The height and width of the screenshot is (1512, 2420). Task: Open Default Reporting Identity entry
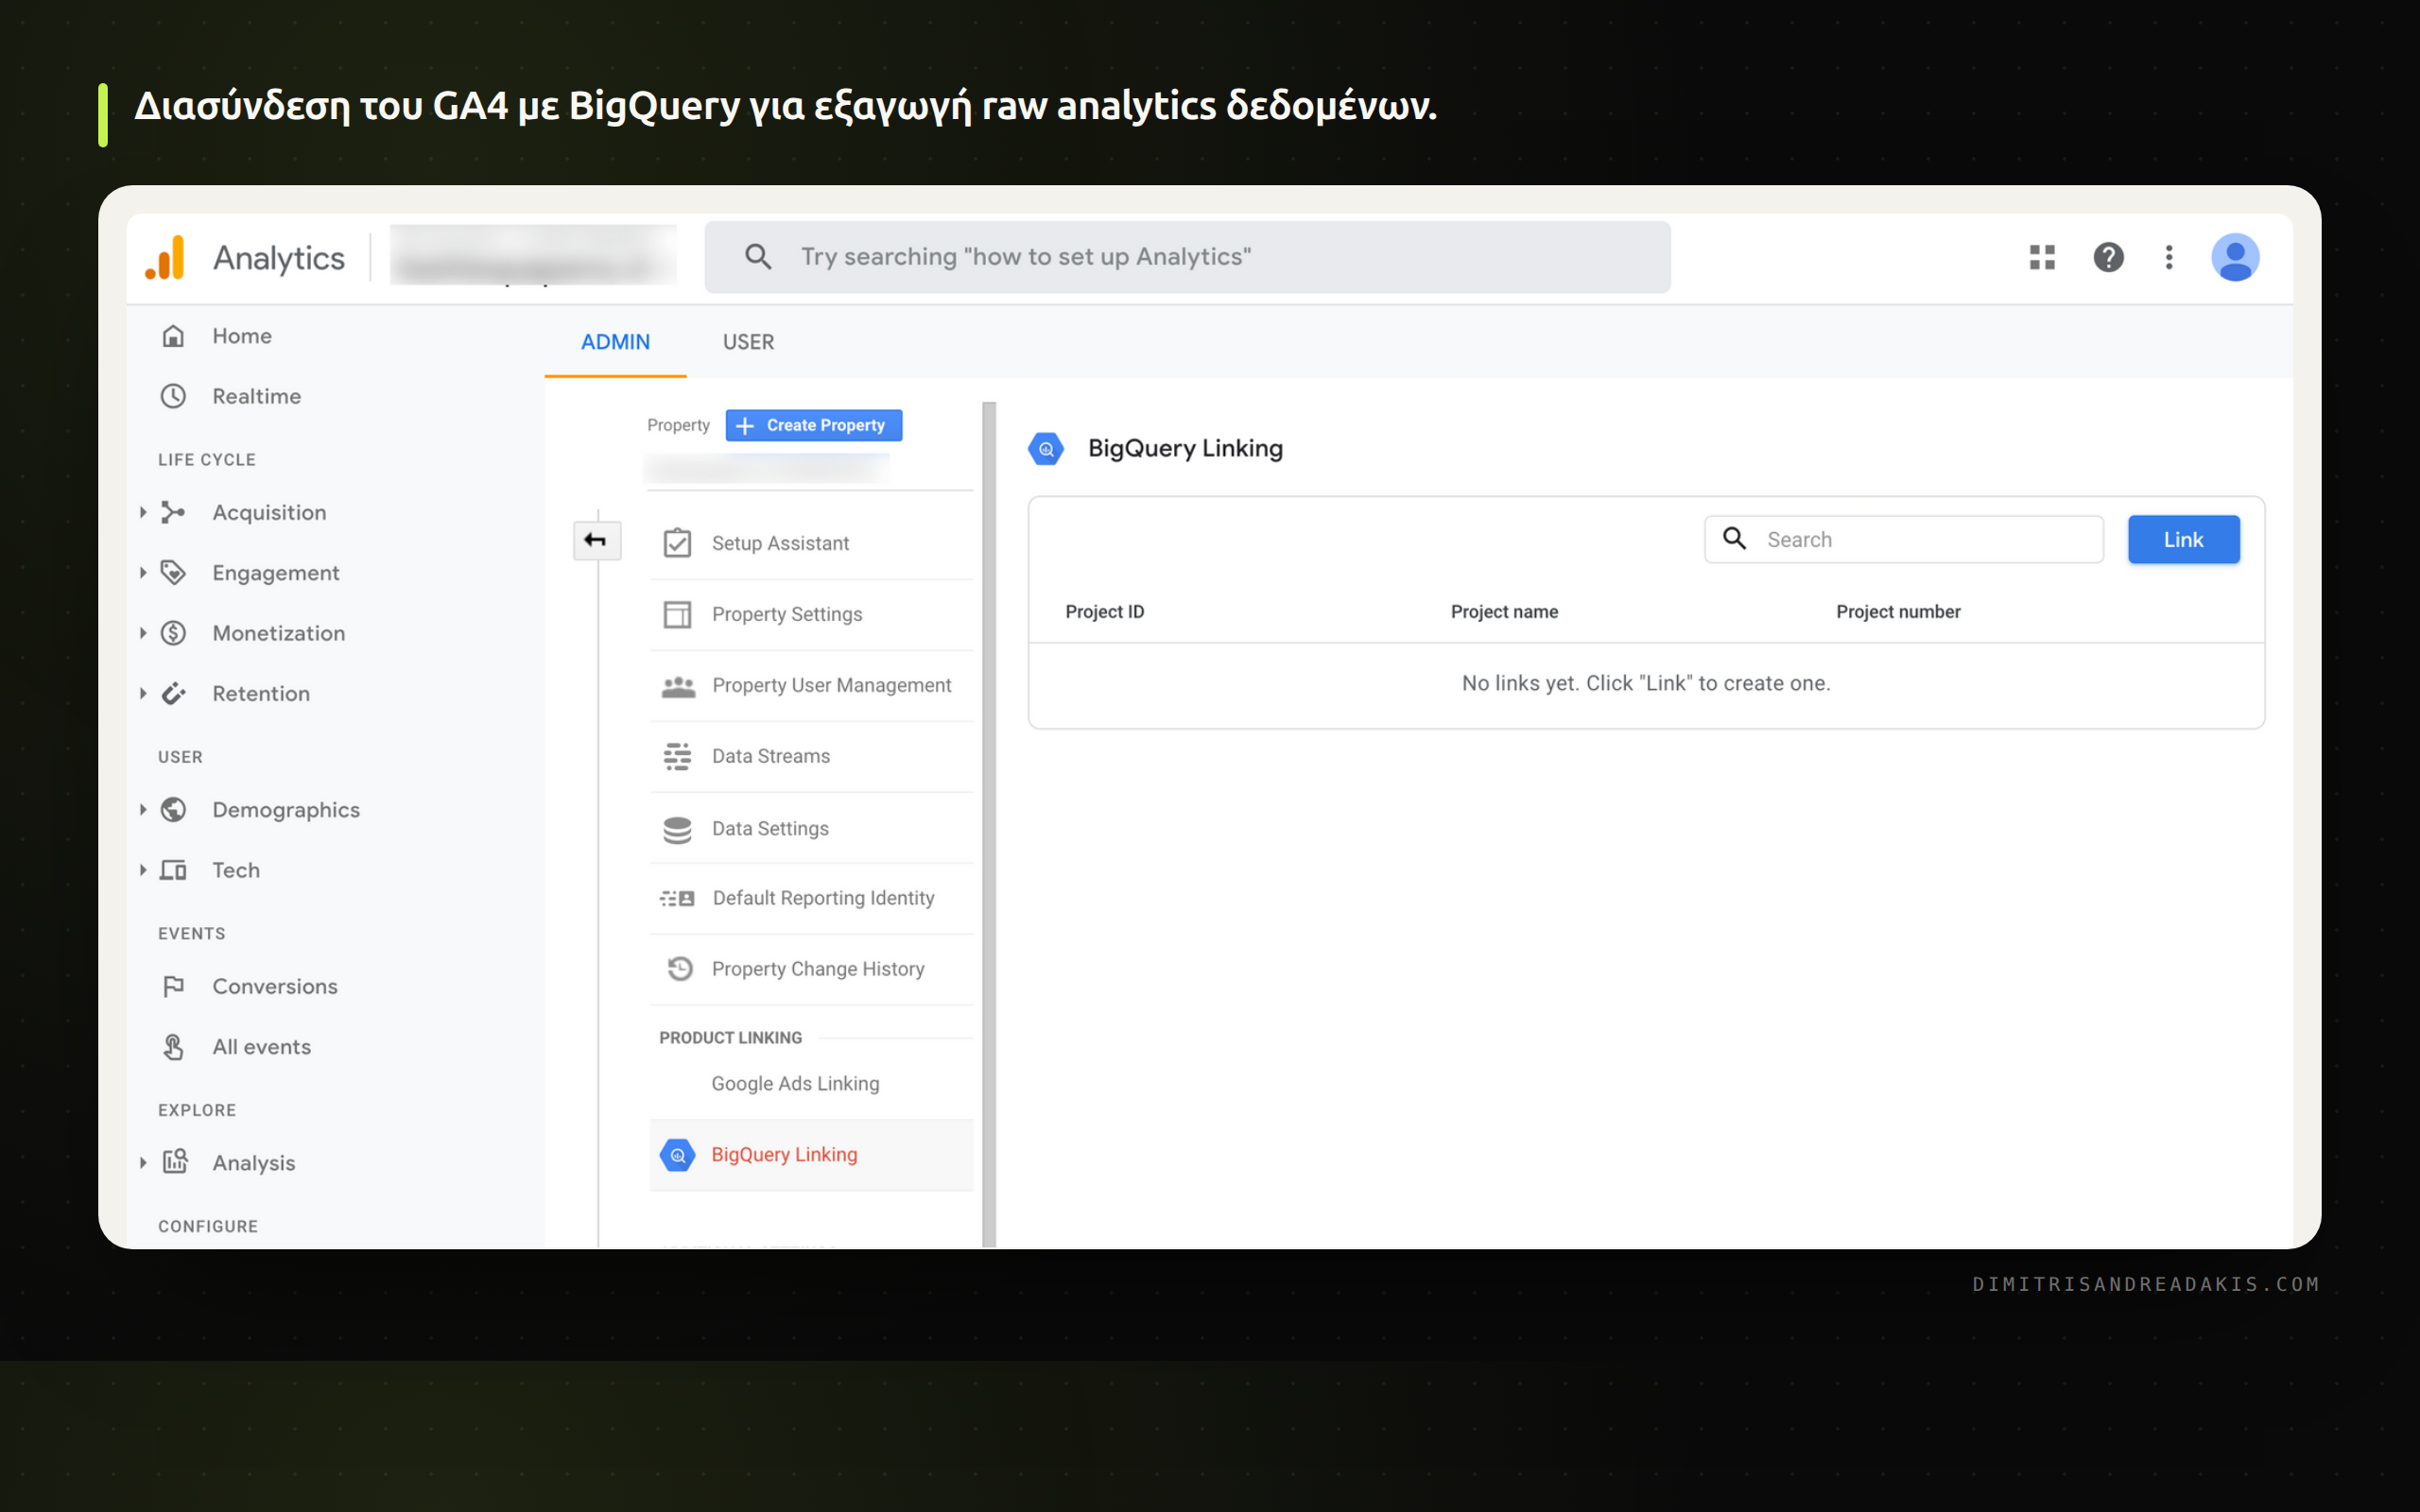(x=811, y=898)
